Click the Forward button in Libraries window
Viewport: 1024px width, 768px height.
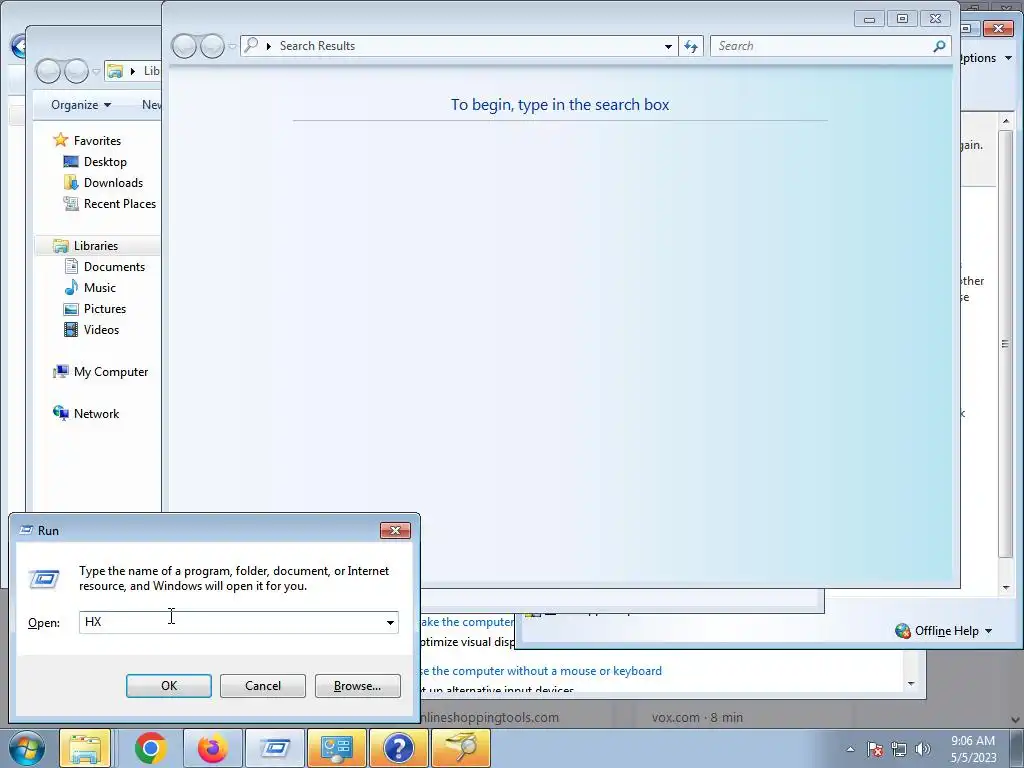pyautogui.click(x=76, y=71)
